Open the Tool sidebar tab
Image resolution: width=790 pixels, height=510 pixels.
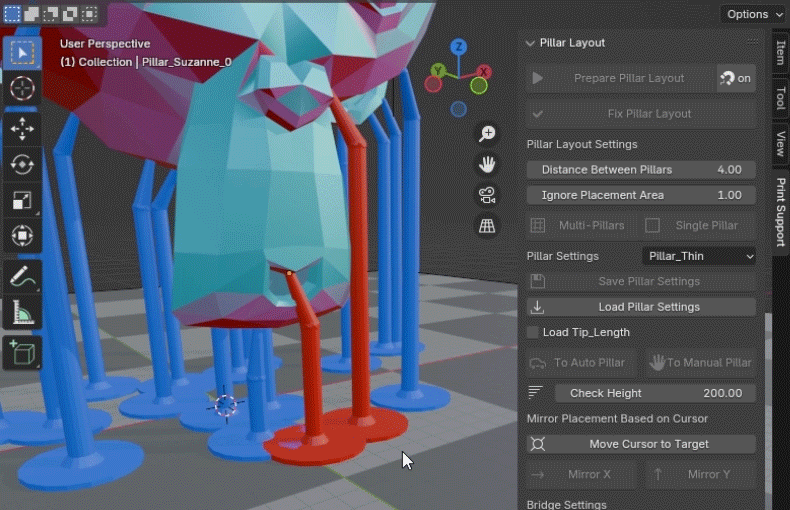click(x=780, y=98)
